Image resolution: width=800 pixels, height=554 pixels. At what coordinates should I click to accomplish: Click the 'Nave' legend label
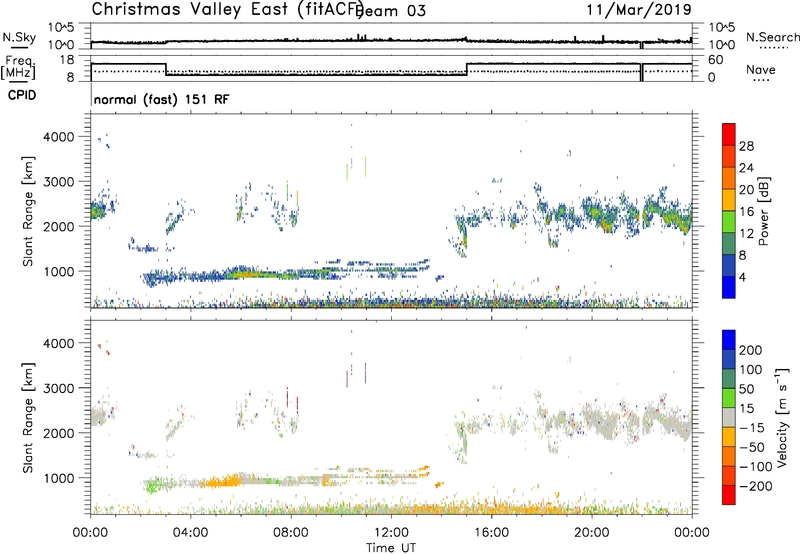[x=760, y=69]
